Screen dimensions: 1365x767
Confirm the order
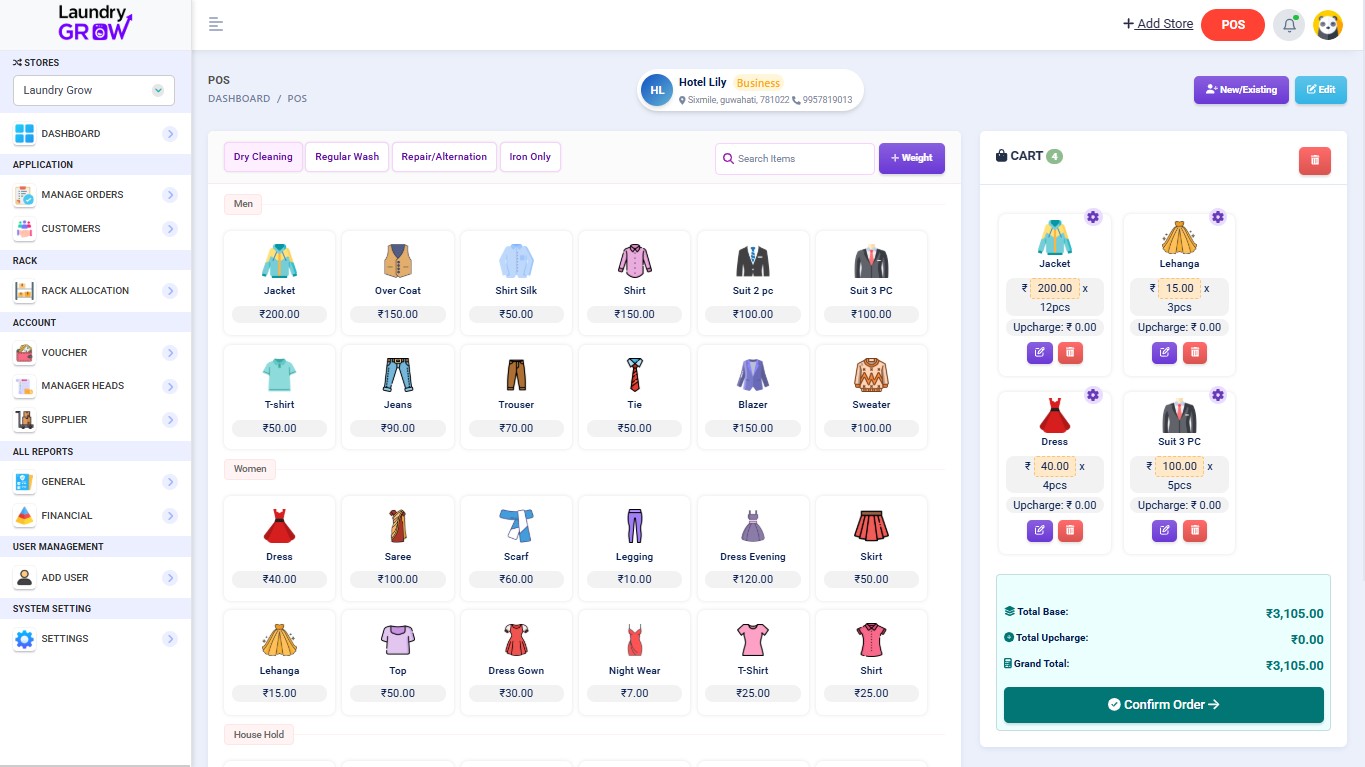[x=1164, y=705]
